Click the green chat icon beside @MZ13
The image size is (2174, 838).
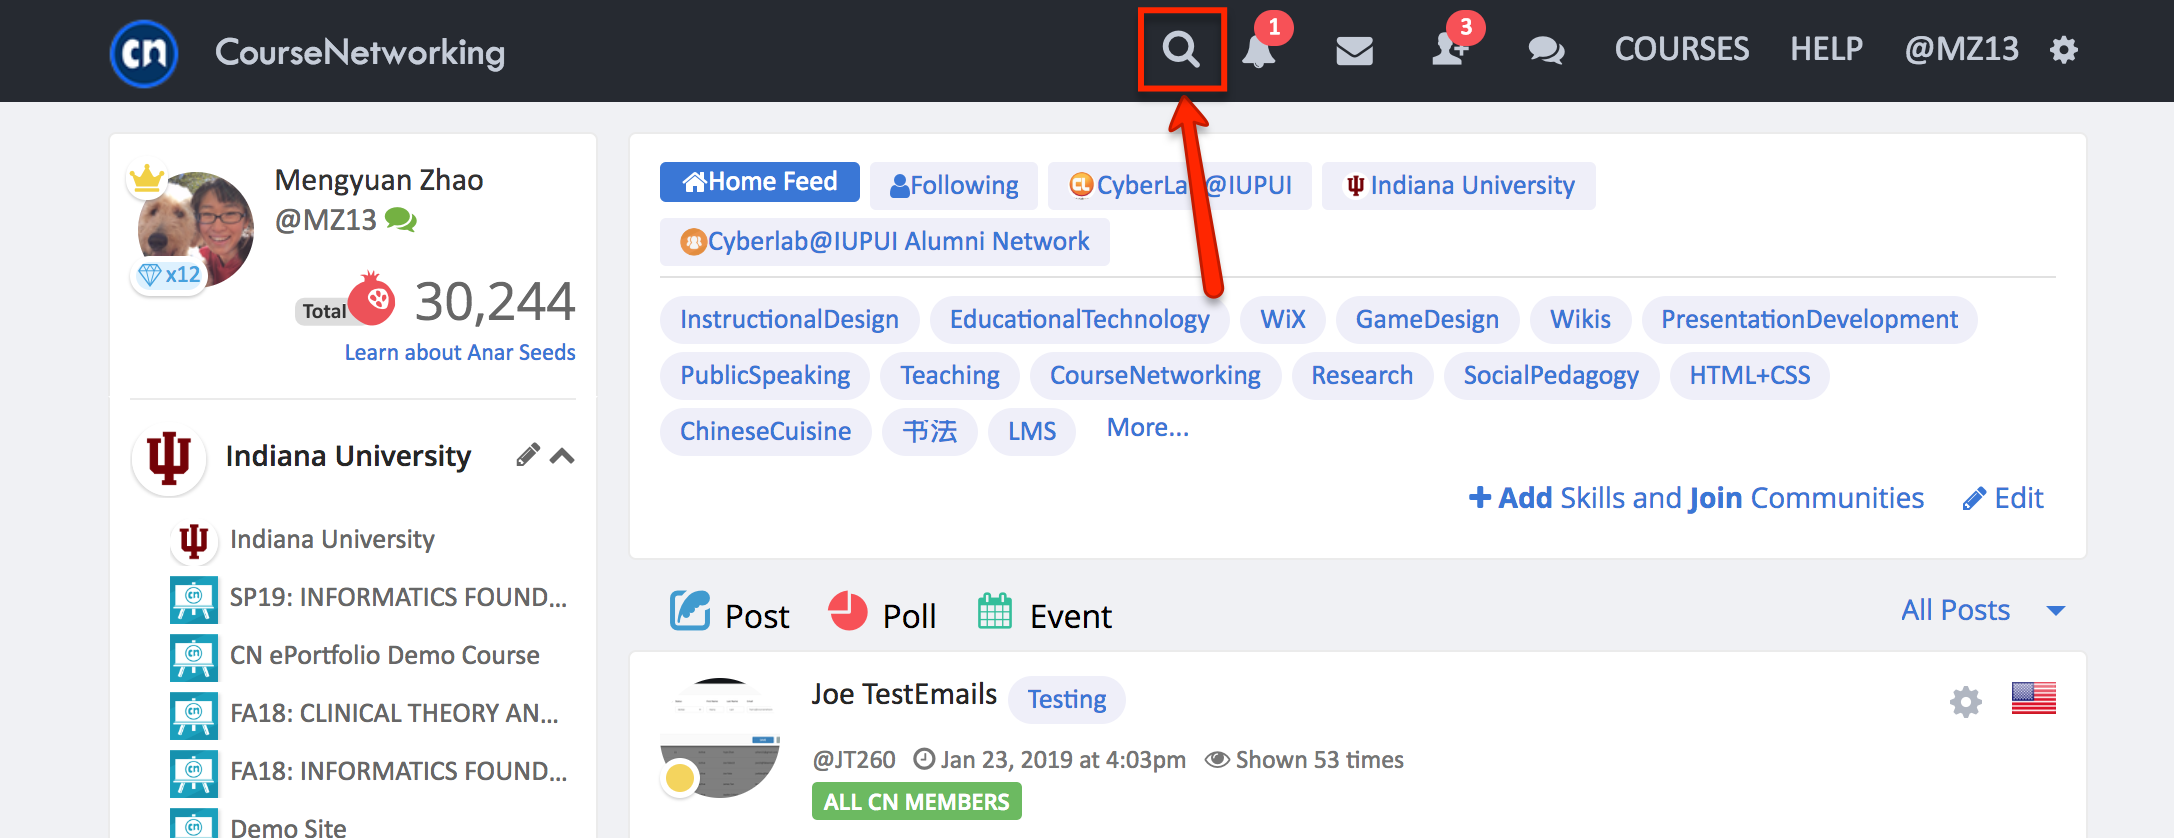(x=401, y=219)
